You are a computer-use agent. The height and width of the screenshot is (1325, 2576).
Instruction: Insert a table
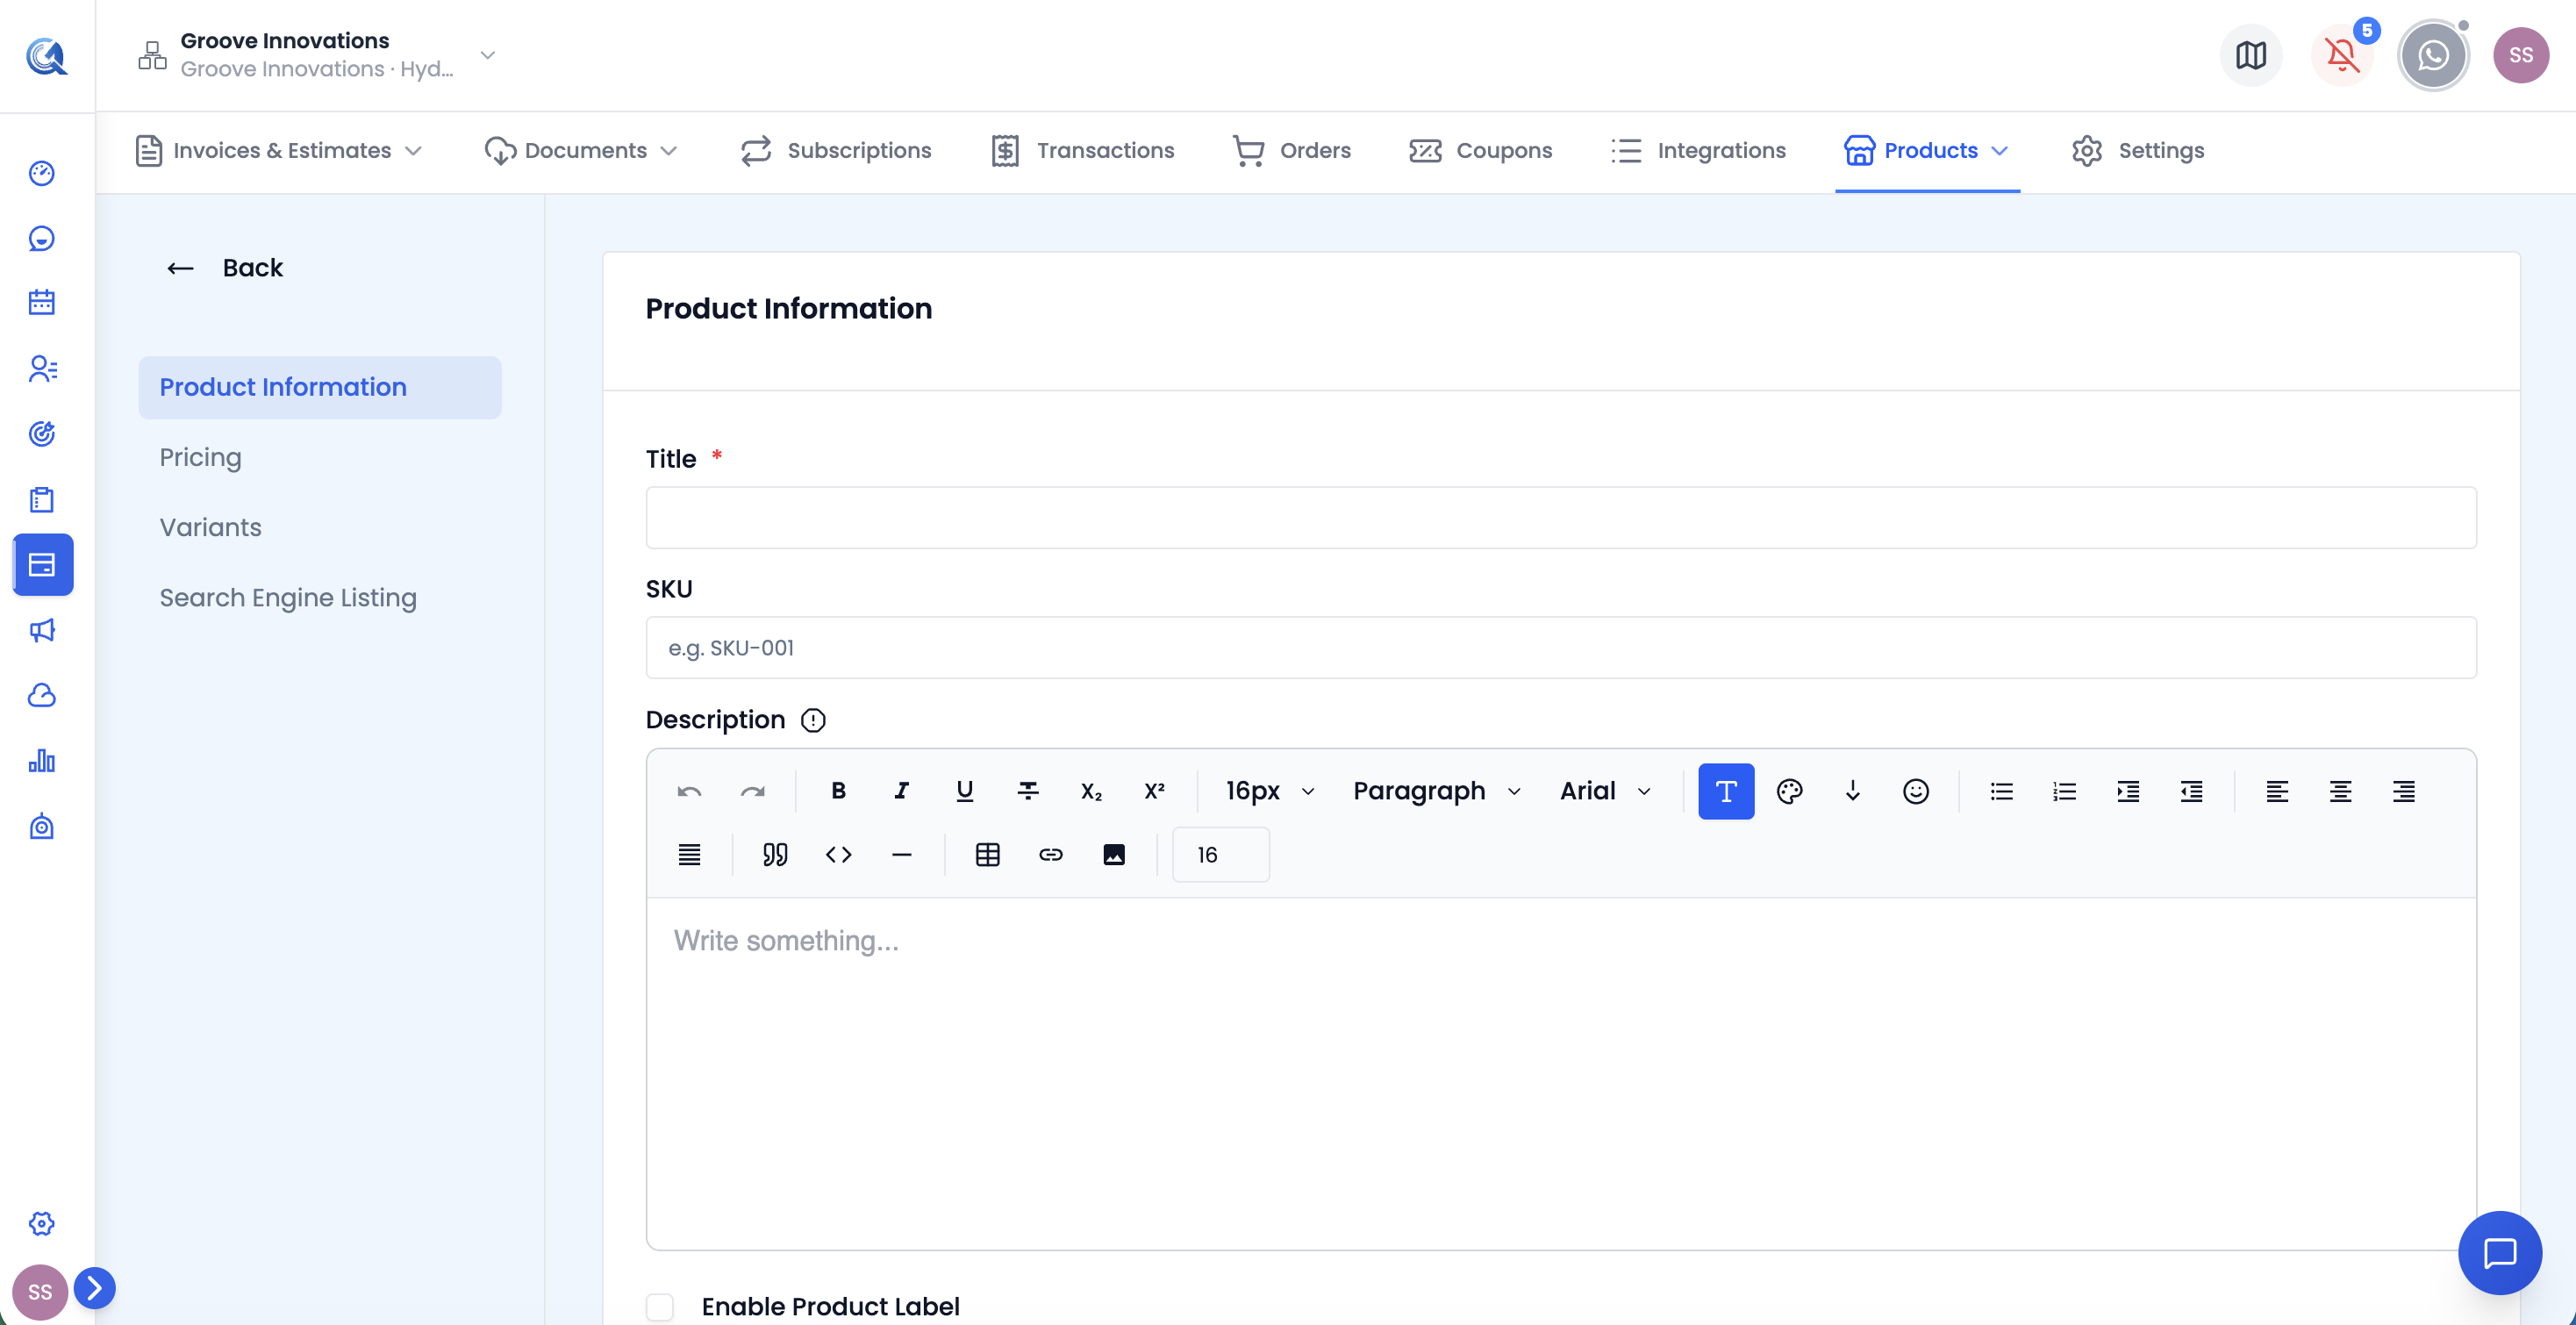tap(987, 854)
